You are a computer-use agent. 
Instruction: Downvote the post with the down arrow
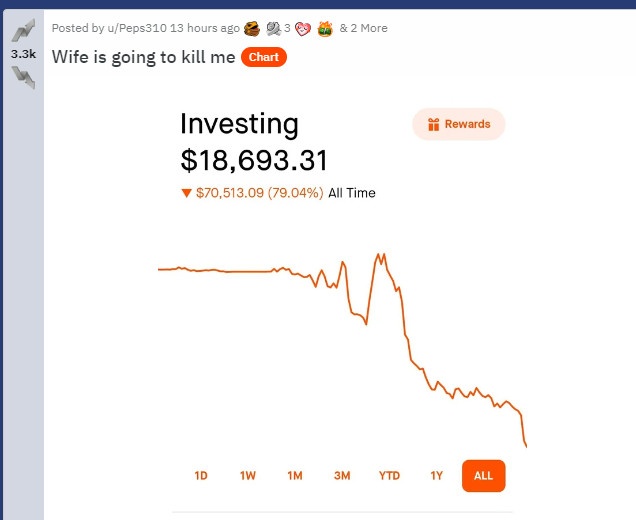click(22, 77)
